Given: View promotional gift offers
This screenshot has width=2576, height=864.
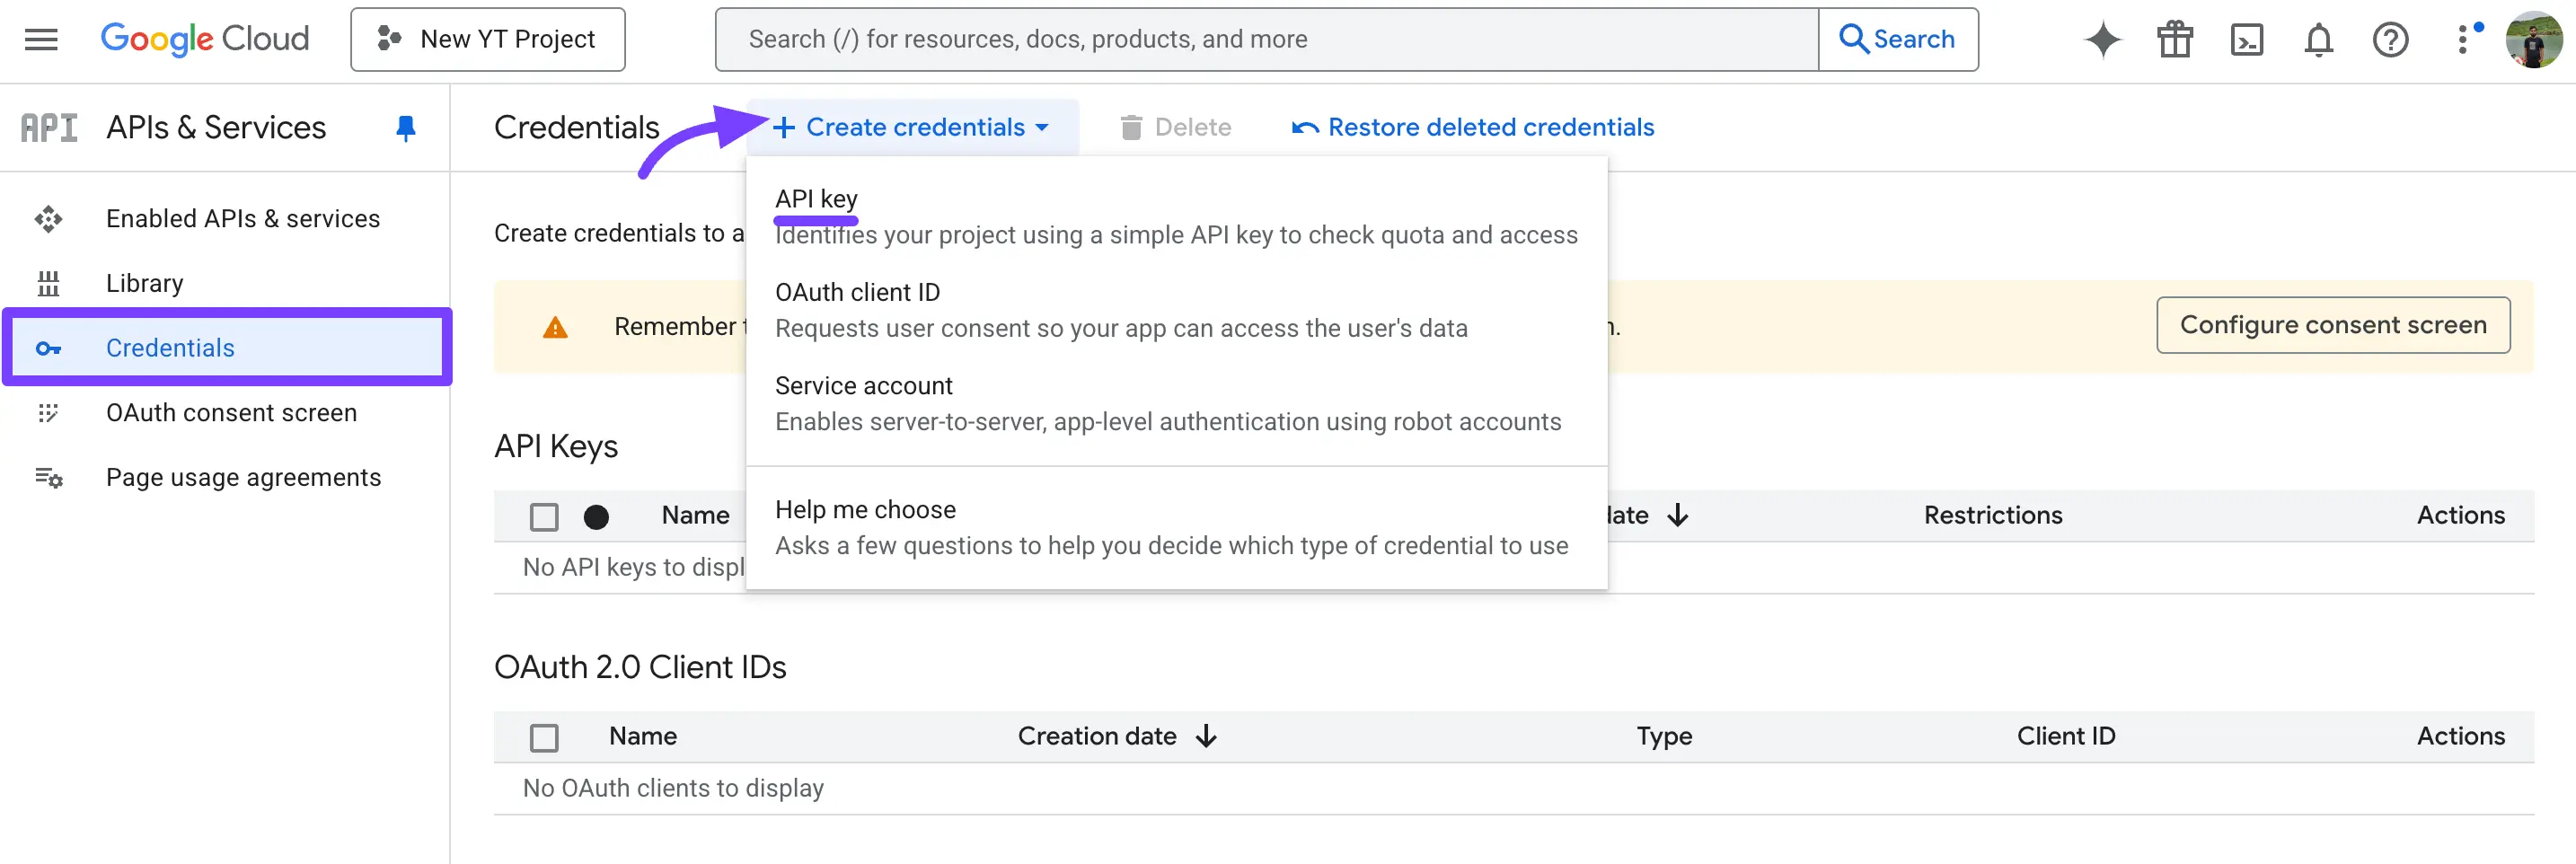Looking at the screenshot, I should point(2174,39).
